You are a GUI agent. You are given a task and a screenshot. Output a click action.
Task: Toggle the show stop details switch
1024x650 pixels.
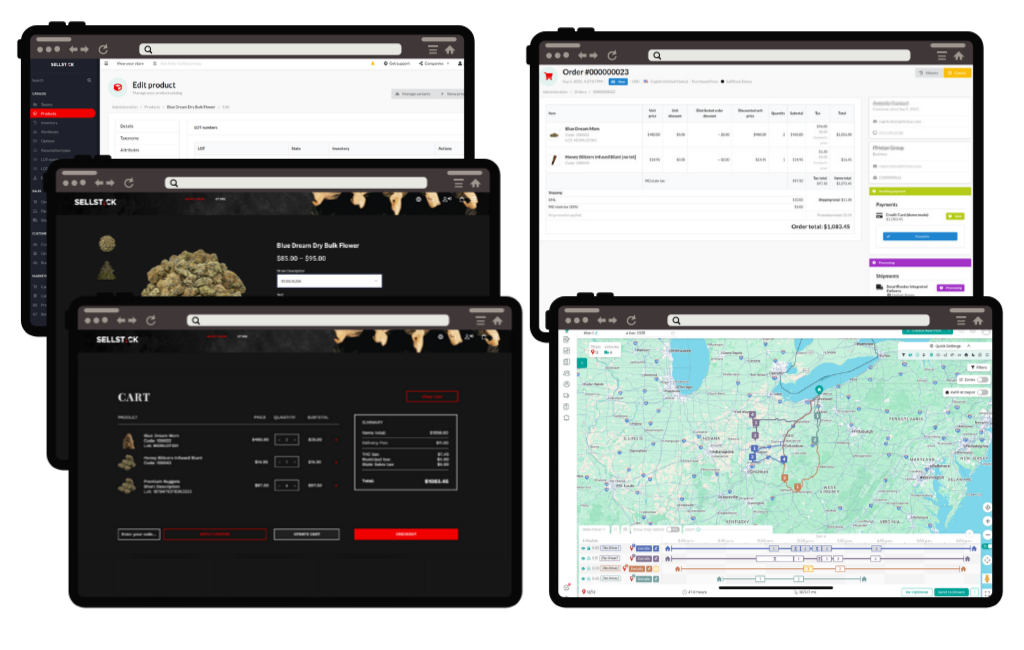click(674, 529)
